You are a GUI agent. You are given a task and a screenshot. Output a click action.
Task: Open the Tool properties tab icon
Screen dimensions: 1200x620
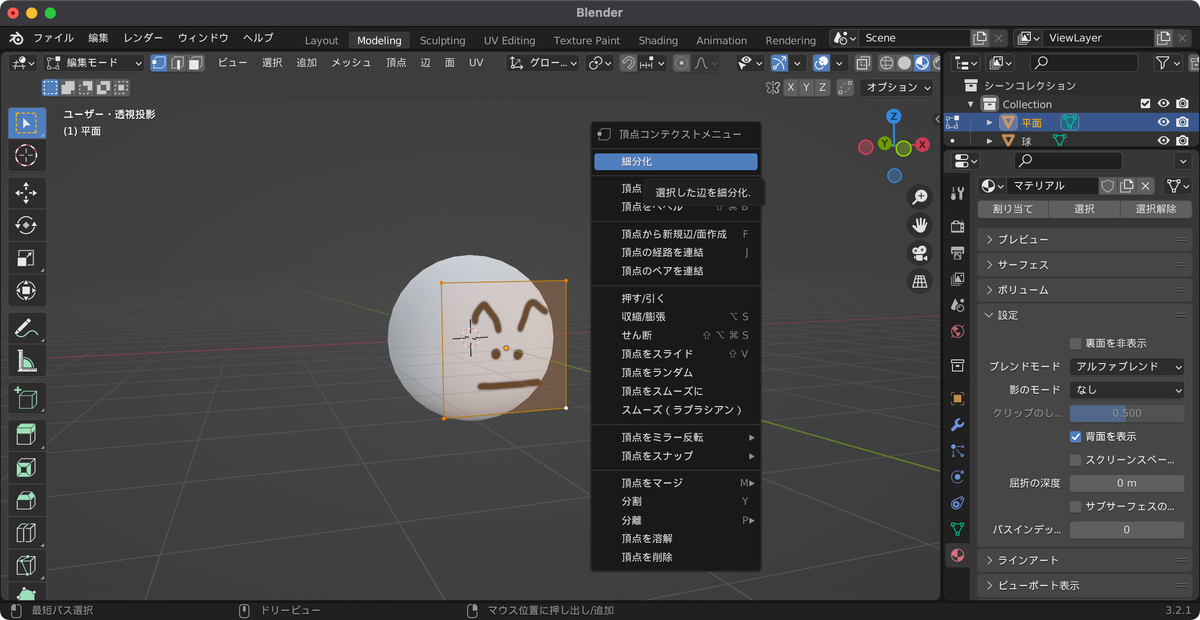pyautogui.click(x=958, y=194)
